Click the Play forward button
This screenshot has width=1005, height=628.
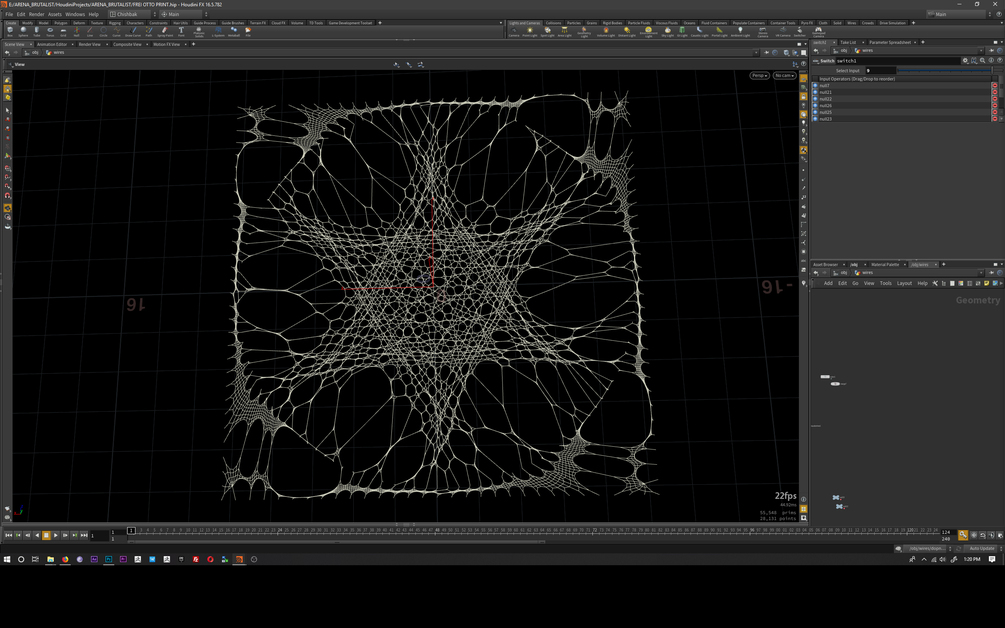(x=56, y=535)
